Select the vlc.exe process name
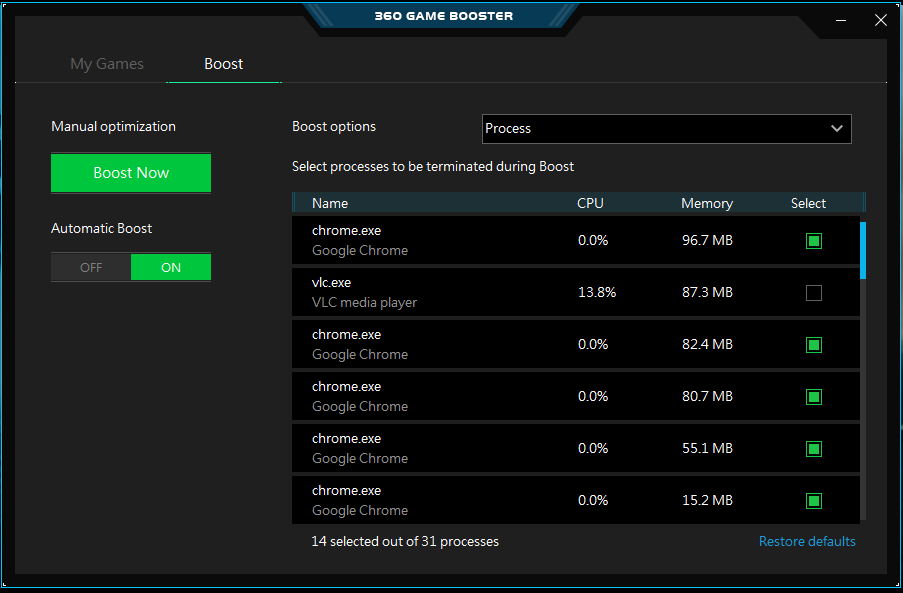Screen dimensions: 903x593 (331, 283)
